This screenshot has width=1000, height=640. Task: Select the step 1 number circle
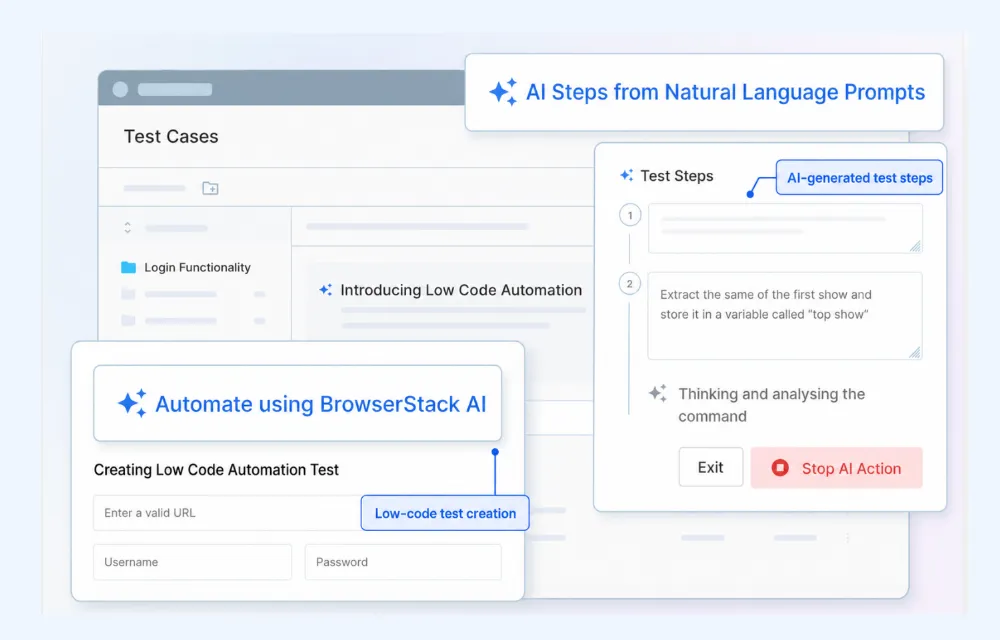[x=630, y=215]
